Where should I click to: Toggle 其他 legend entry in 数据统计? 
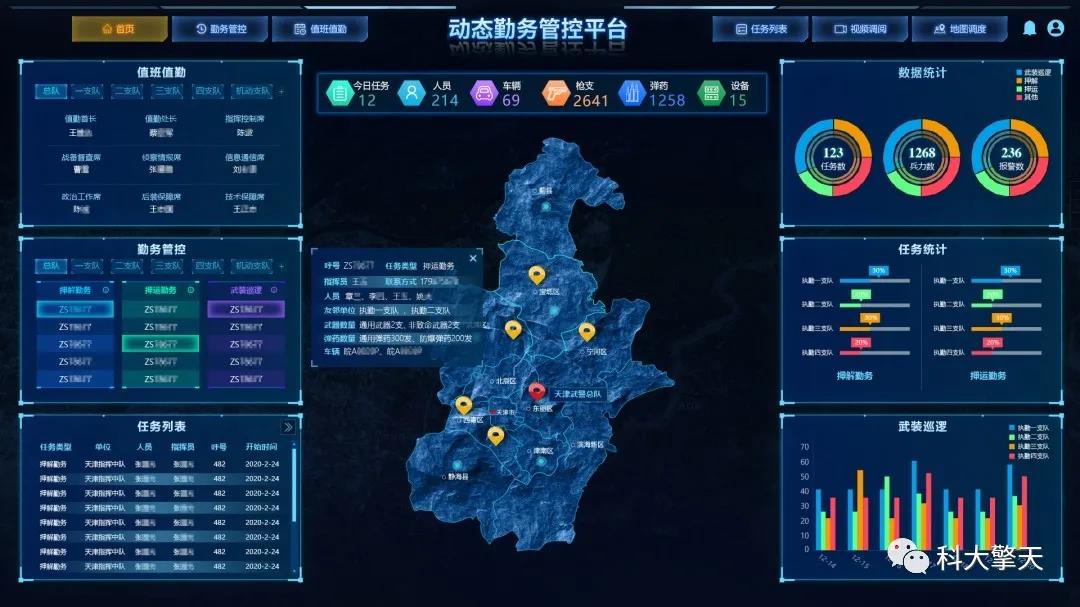1027,97
